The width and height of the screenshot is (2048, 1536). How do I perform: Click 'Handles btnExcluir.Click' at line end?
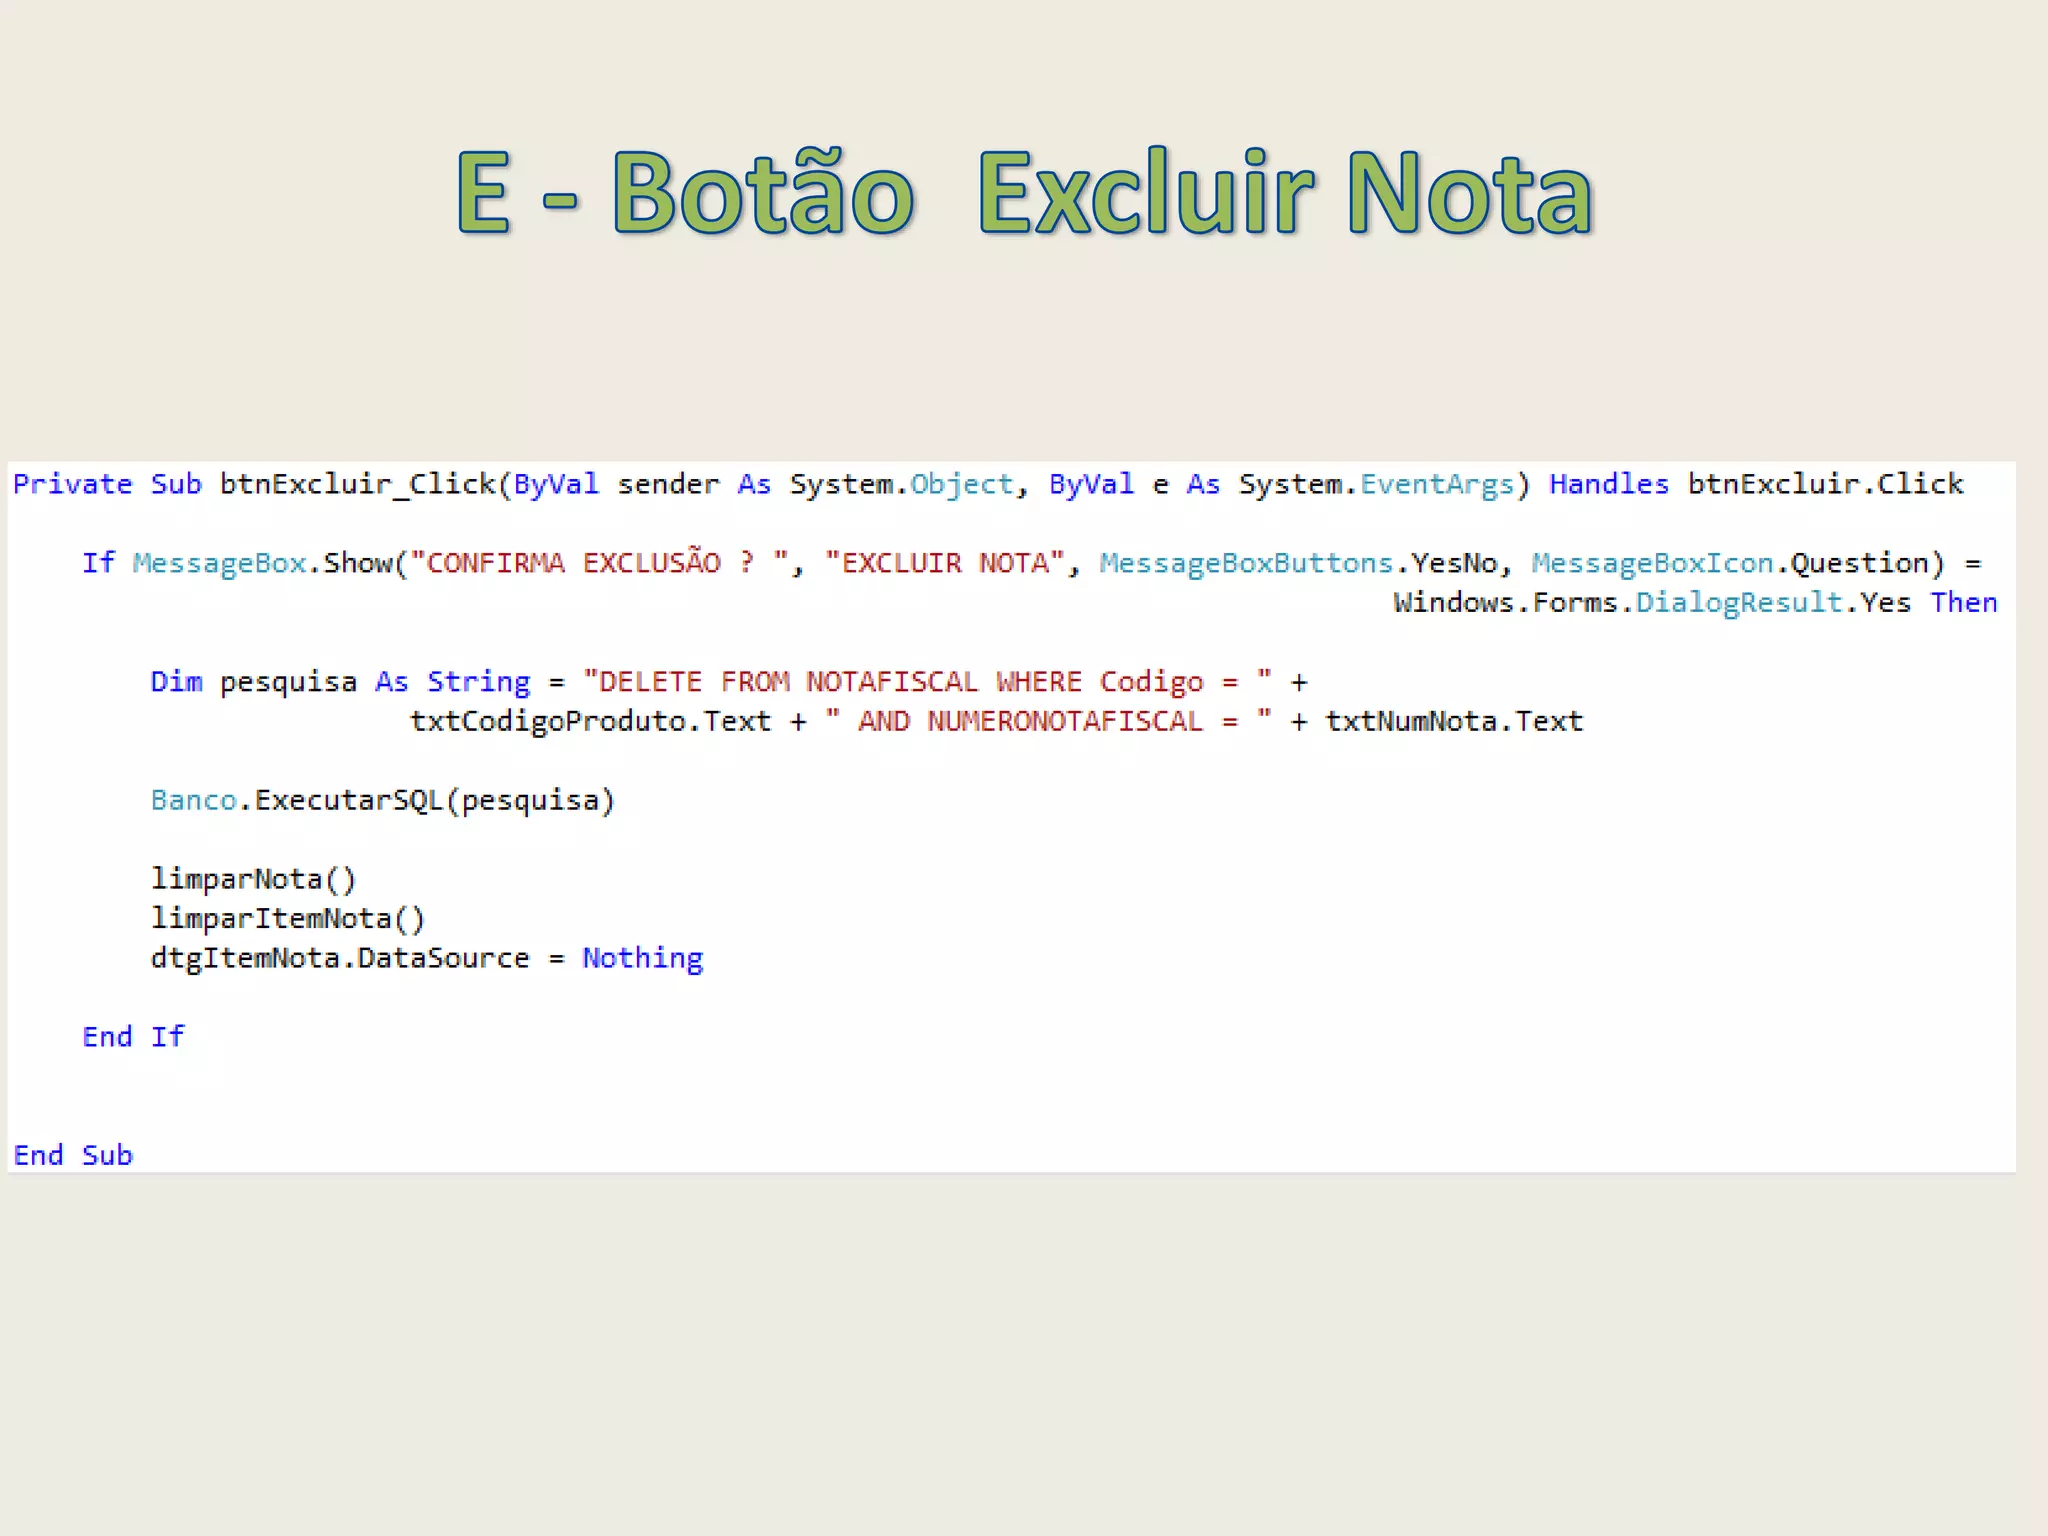1756,484
